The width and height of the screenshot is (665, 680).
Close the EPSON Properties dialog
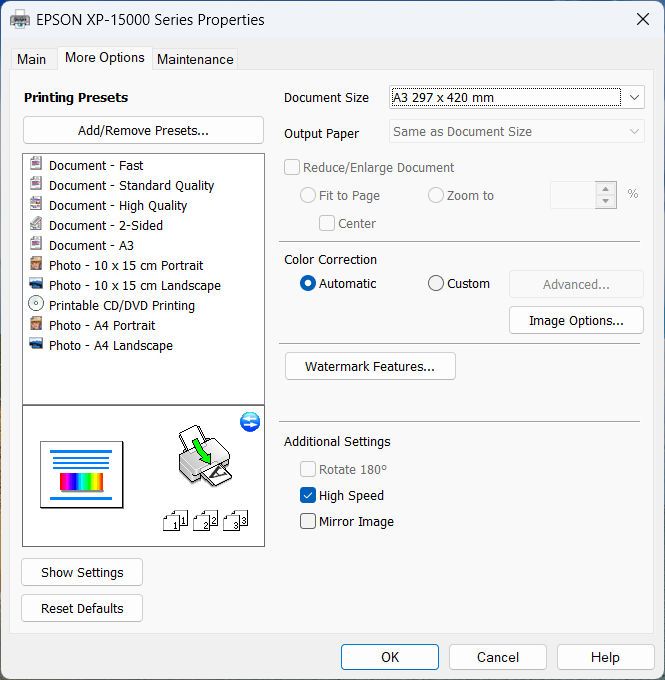pos(642,19)
